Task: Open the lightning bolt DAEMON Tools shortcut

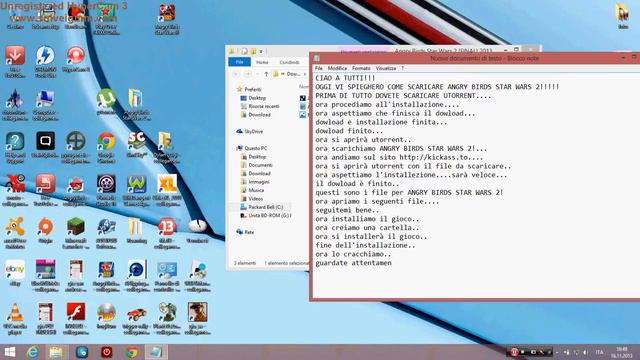Action: [45, 61]
